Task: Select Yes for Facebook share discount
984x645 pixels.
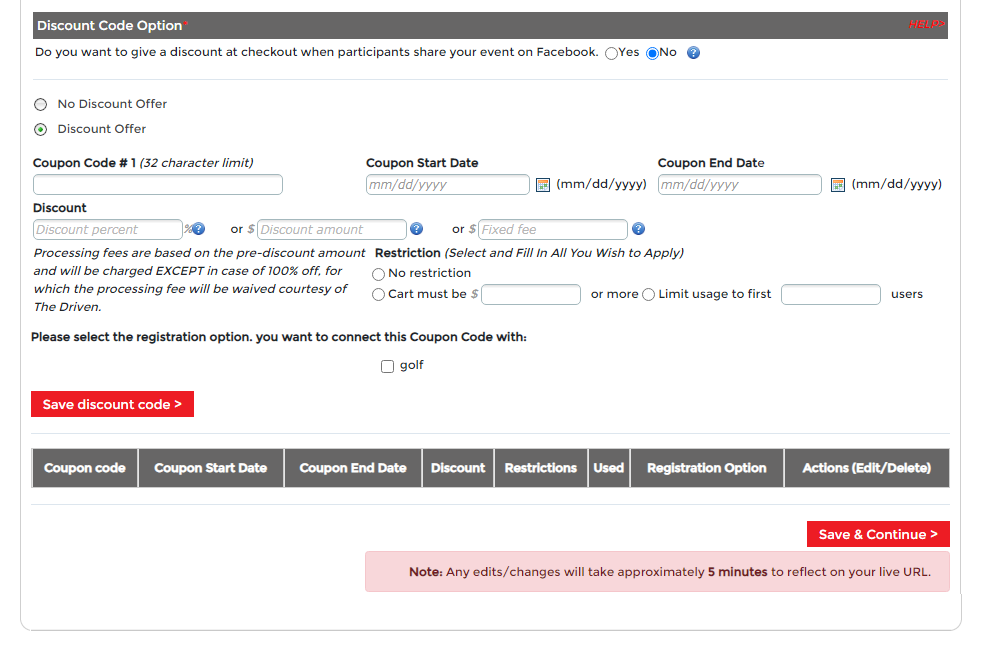Action: 611,53
